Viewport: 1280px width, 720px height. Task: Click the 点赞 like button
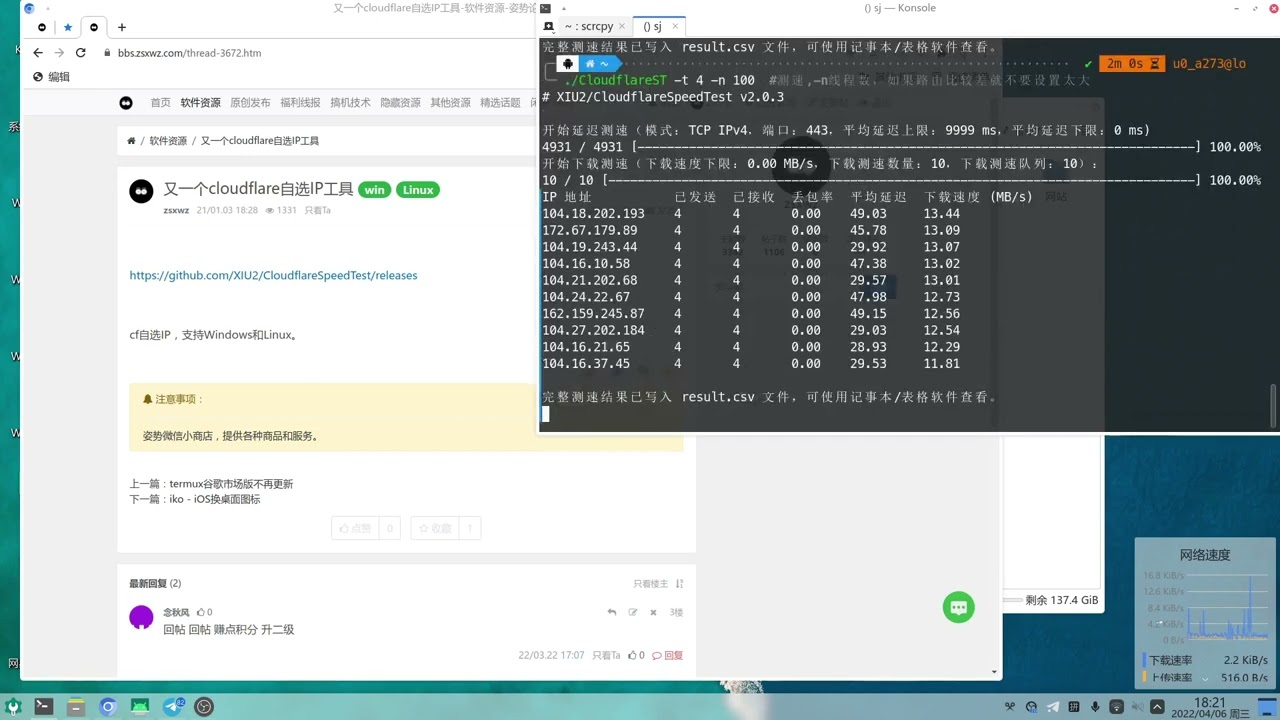click(x=355, y=528)
